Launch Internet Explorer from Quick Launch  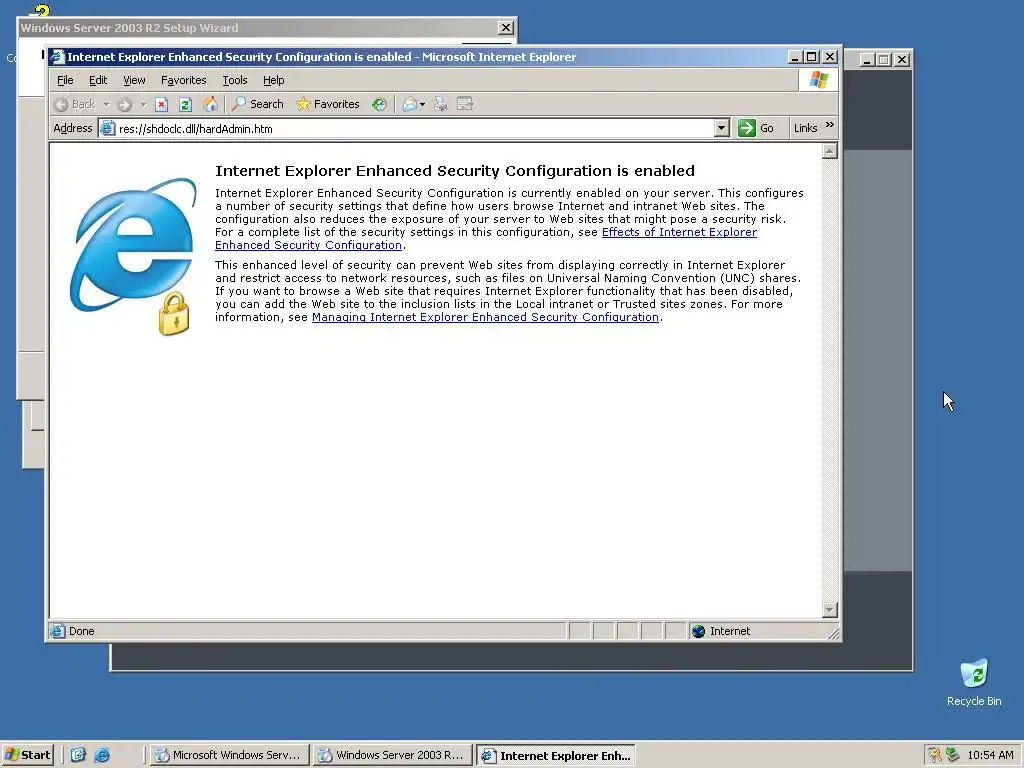pyautogui.click(x=103, y=755)
